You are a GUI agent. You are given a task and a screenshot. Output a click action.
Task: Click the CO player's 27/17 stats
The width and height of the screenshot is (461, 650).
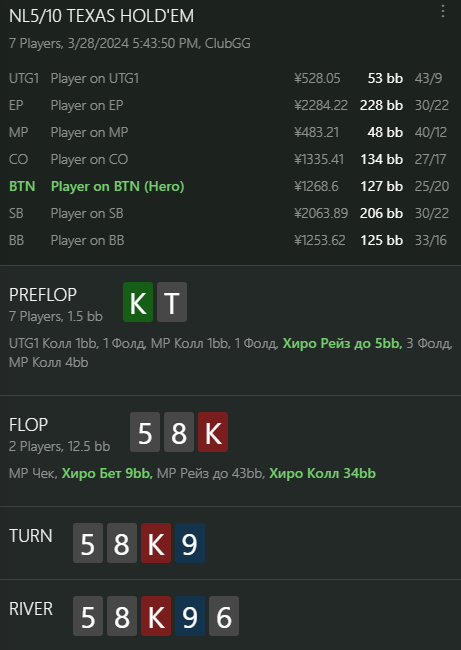point(431,159)
